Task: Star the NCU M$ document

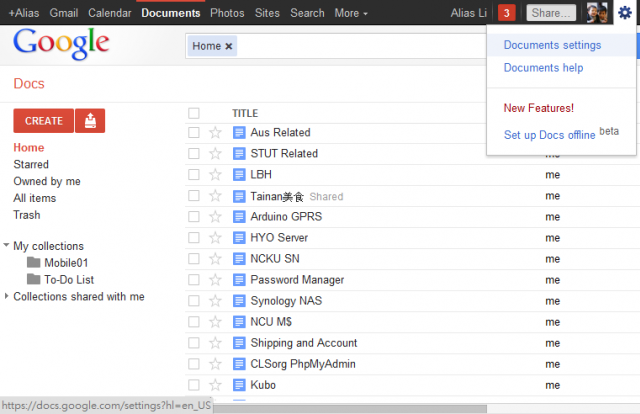Action: pos(215,322)
